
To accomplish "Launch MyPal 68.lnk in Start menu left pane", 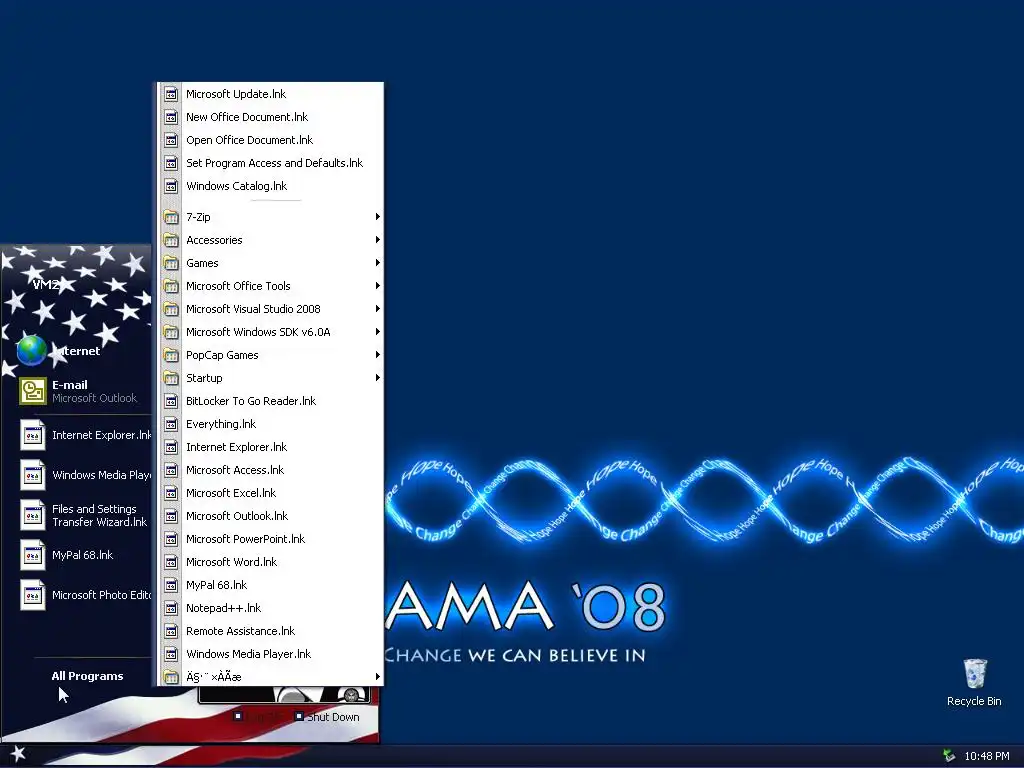I will 85,555.
